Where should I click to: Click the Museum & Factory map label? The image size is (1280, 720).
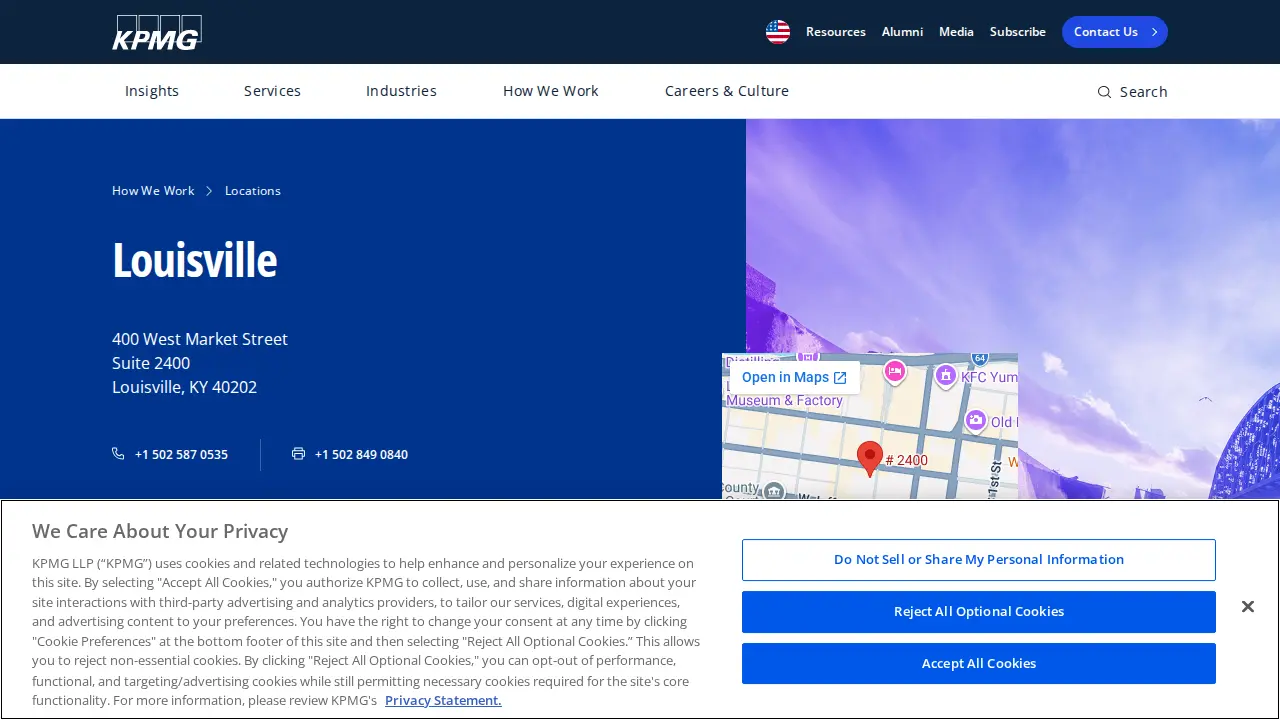coord(785,401)
